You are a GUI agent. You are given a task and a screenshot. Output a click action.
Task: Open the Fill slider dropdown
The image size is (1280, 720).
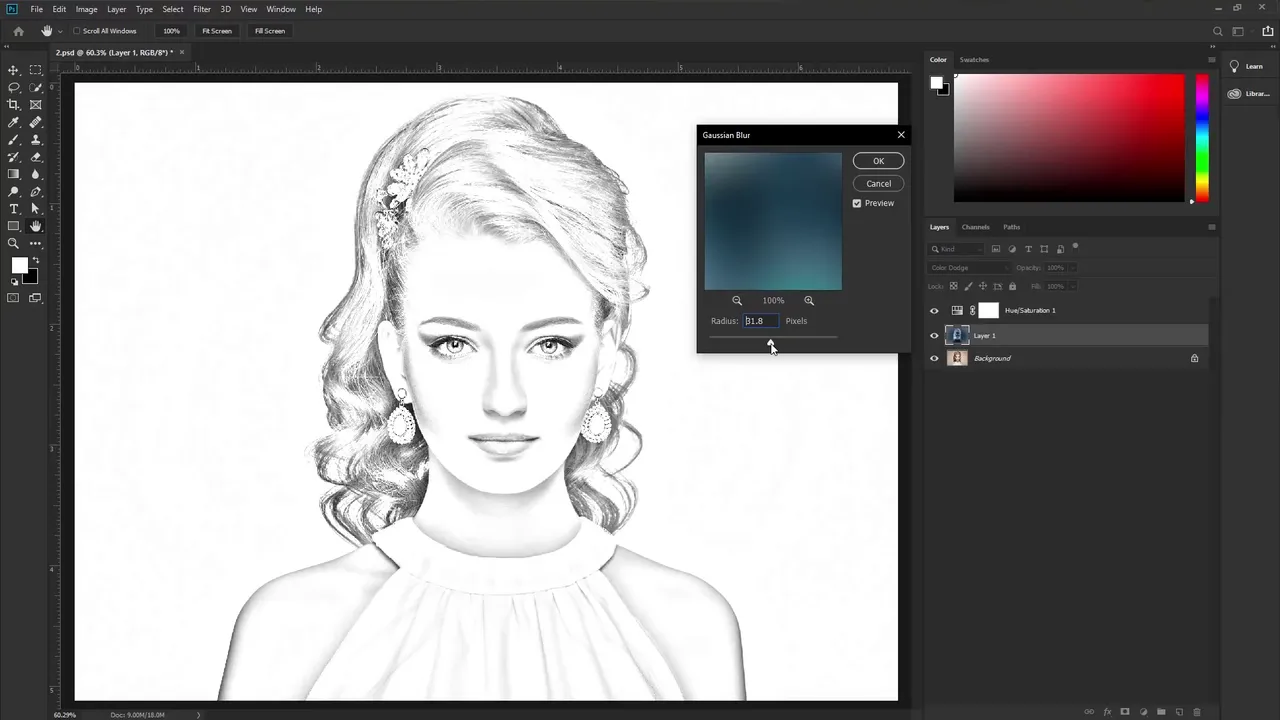(1073, 286)
